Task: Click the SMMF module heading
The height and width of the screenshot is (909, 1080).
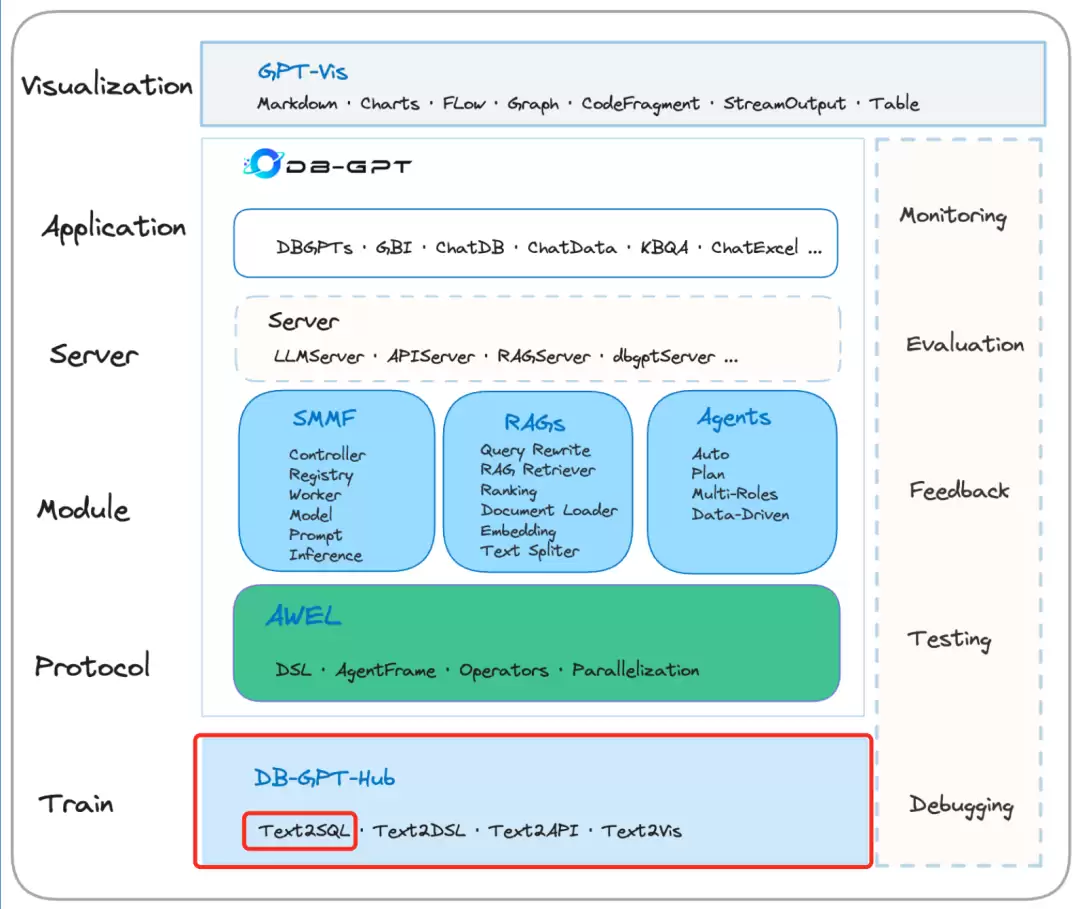Action: pyautogui.click(x=324, y=418)
